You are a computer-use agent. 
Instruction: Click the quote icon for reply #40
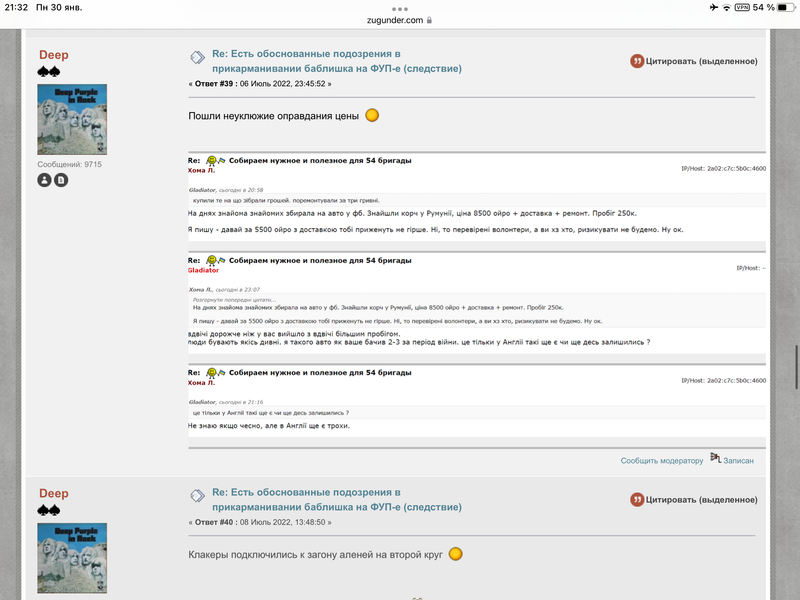point(637,499)
